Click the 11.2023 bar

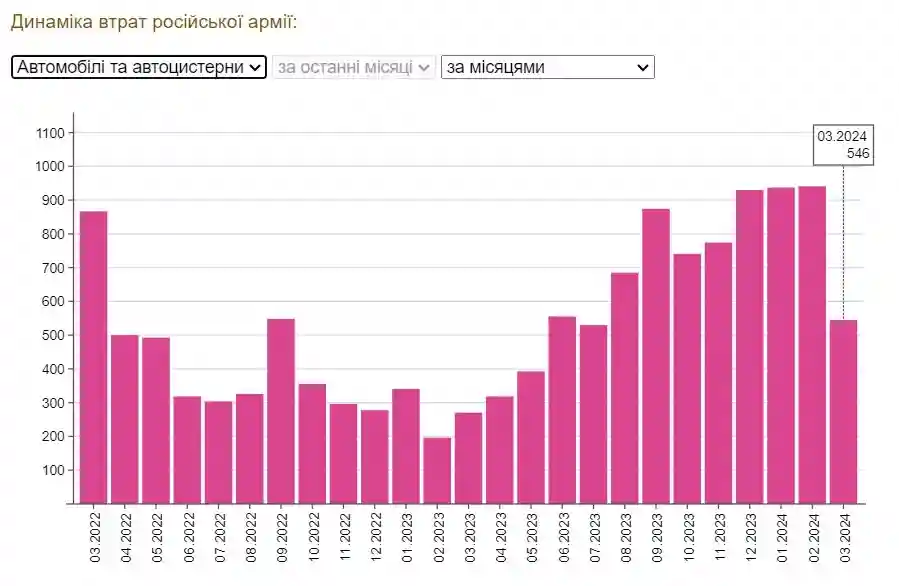(x=718, y=373)
